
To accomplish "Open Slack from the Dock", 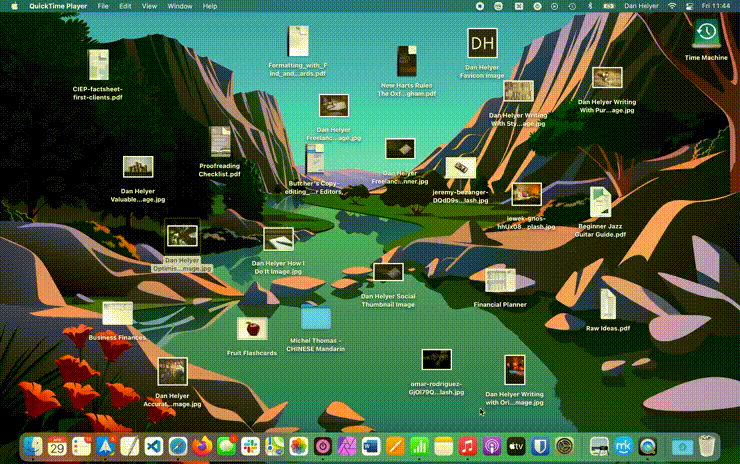I will click(x=250, y=446).
